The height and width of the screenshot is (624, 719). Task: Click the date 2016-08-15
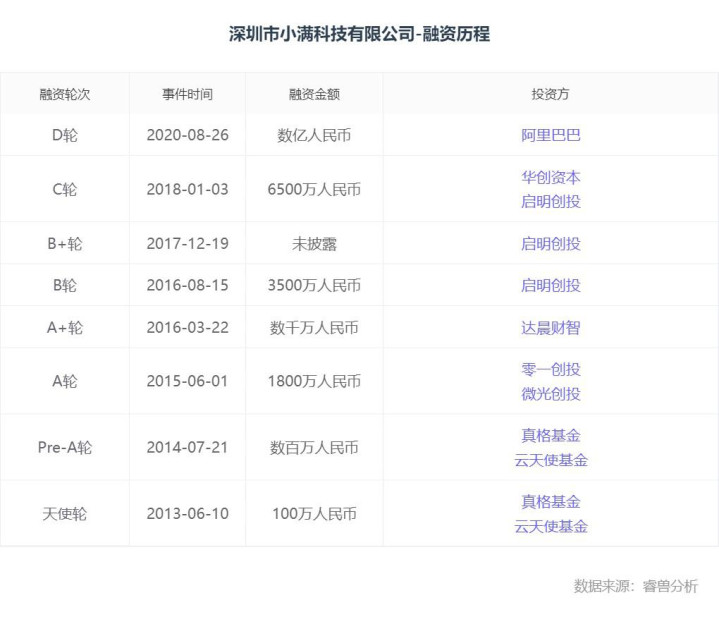(187, 285)
